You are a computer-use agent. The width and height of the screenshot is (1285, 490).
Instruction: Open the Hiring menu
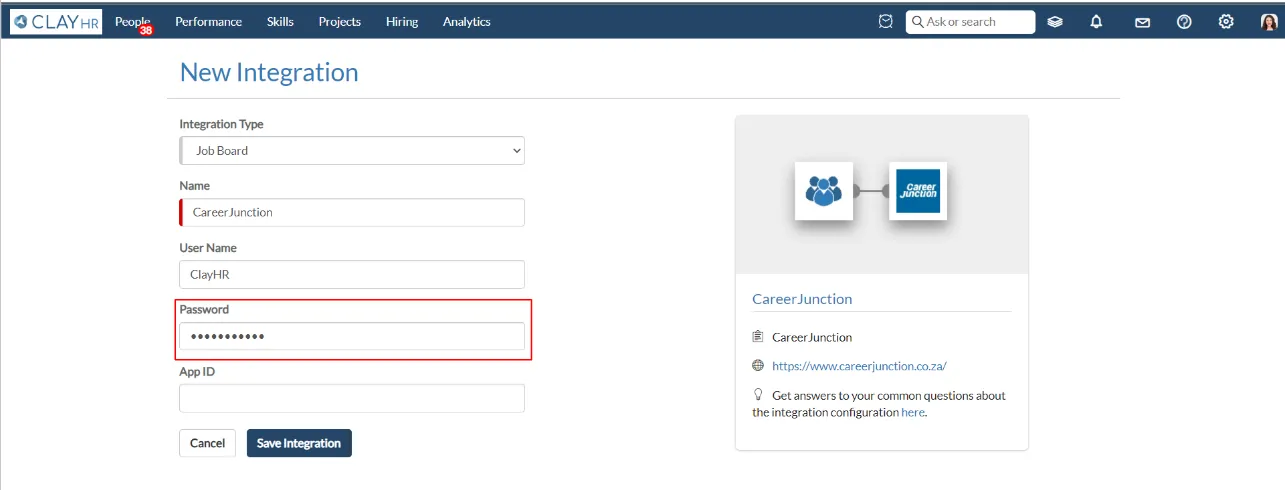pos(402,21)
